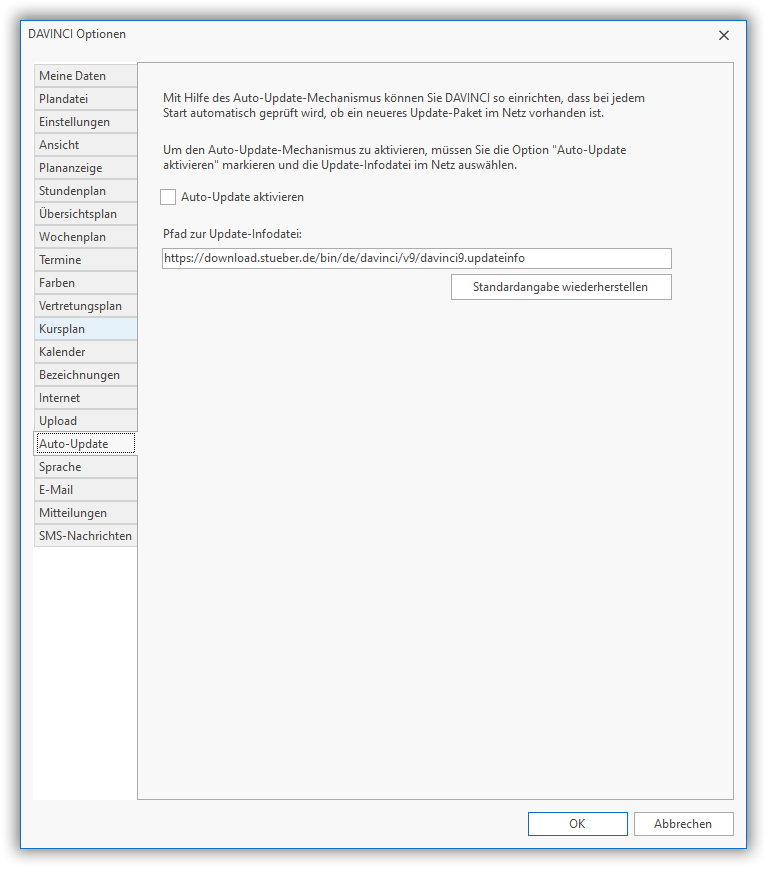Click the Update-Infodatei path input field
The width and height of the screenshot is (767, 869).
pos(416,258)
